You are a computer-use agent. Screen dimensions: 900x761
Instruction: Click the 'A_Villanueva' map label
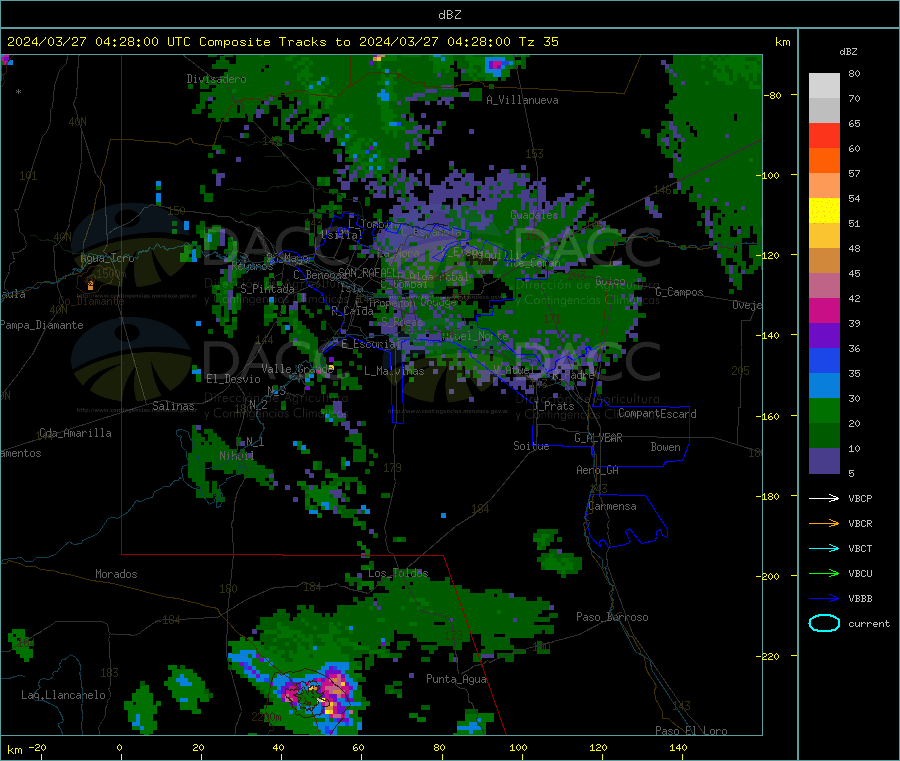click(522, 100)
